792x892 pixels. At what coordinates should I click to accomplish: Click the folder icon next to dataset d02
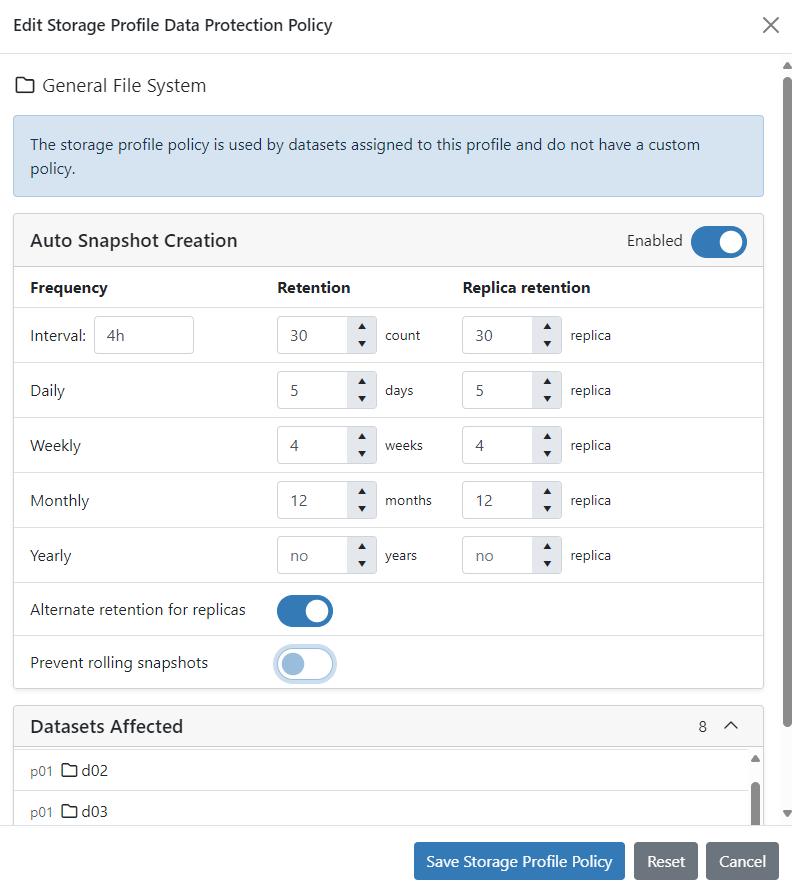click(x=69, y=770)
